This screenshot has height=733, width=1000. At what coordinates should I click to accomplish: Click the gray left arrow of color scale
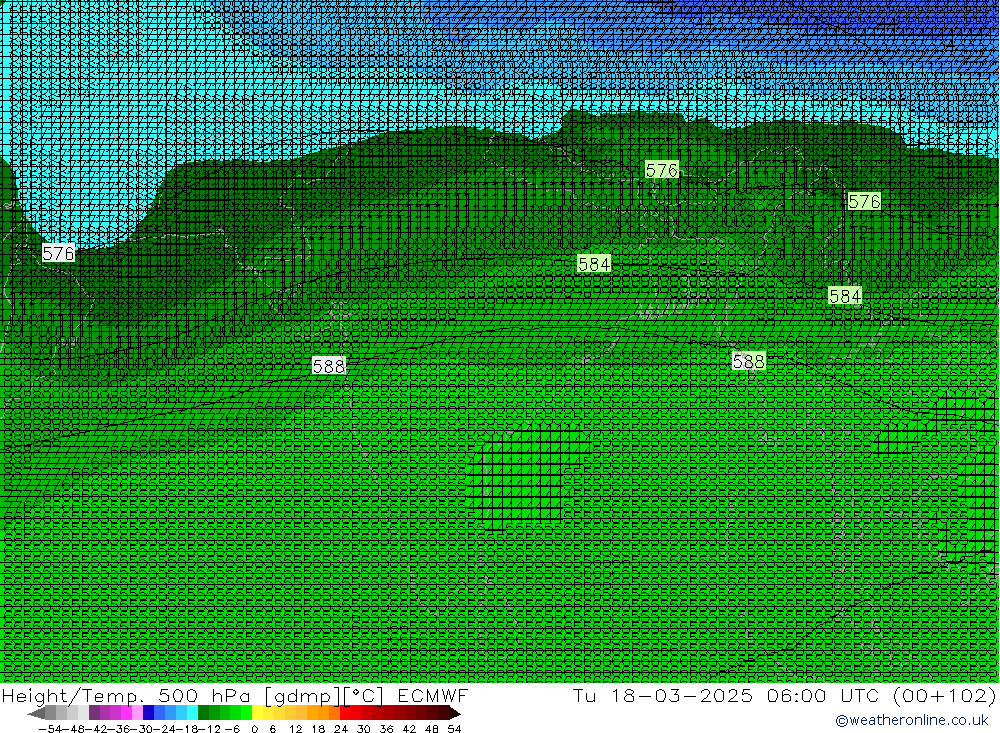click(x=36, y=713)
